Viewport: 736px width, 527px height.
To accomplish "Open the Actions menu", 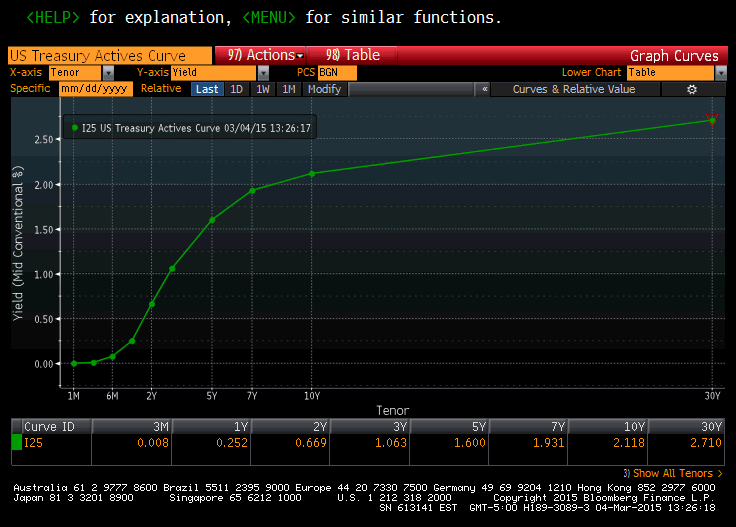I will point(263,56).
